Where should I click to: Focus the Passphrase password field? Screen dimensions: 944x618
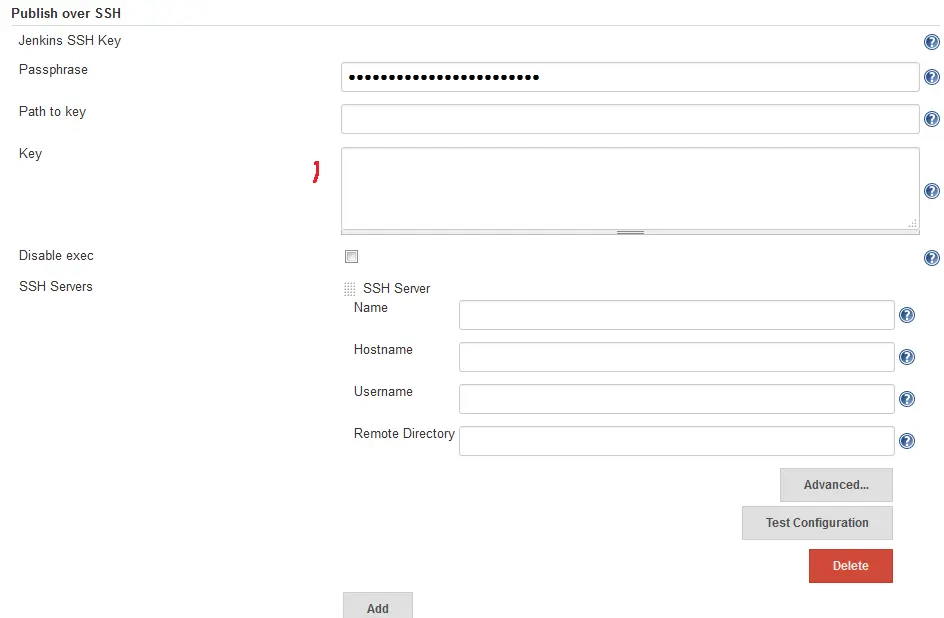630,77
